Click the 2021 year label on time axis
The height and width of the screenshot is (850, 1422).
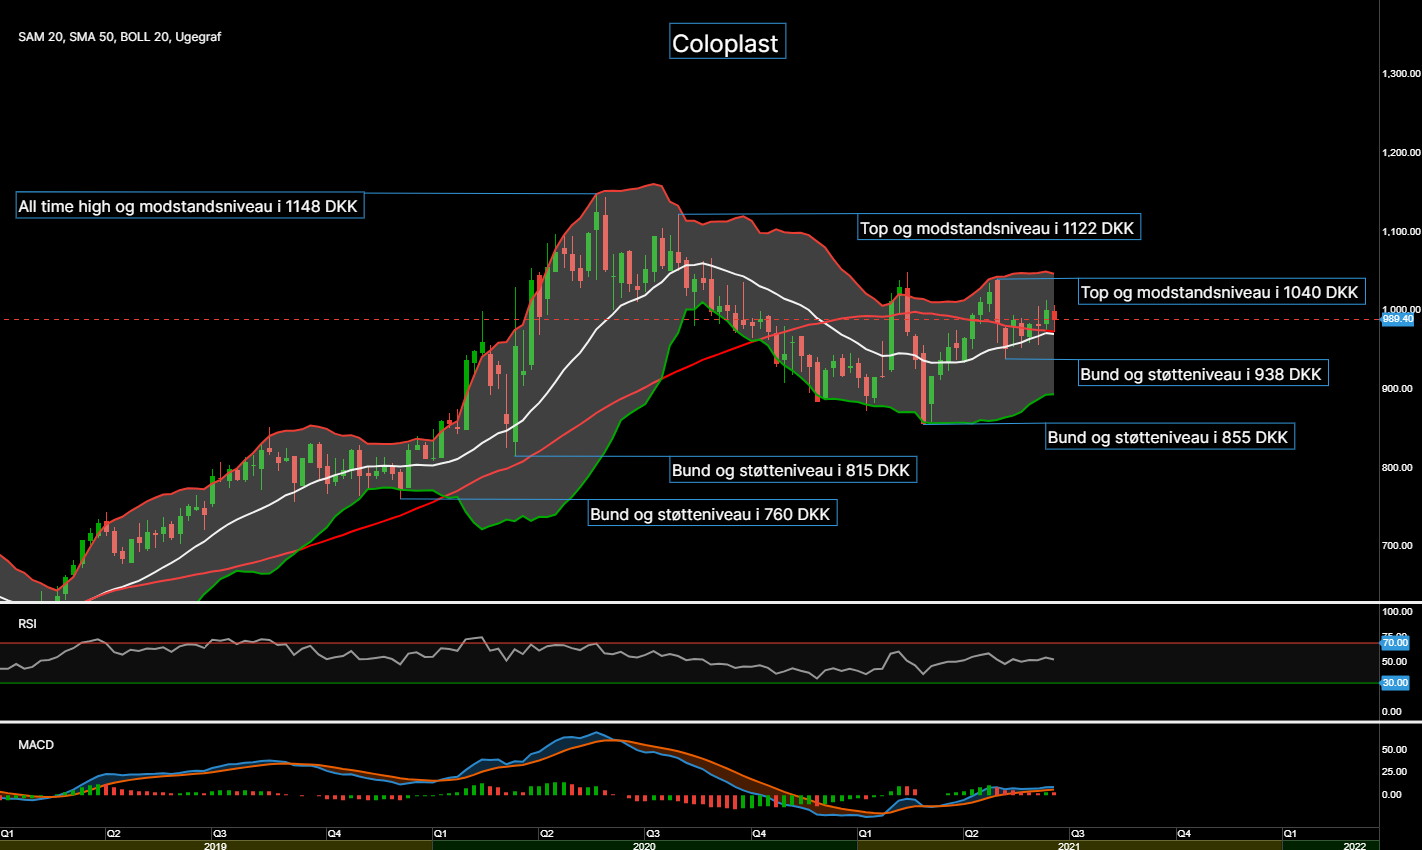click(1069, 846)
